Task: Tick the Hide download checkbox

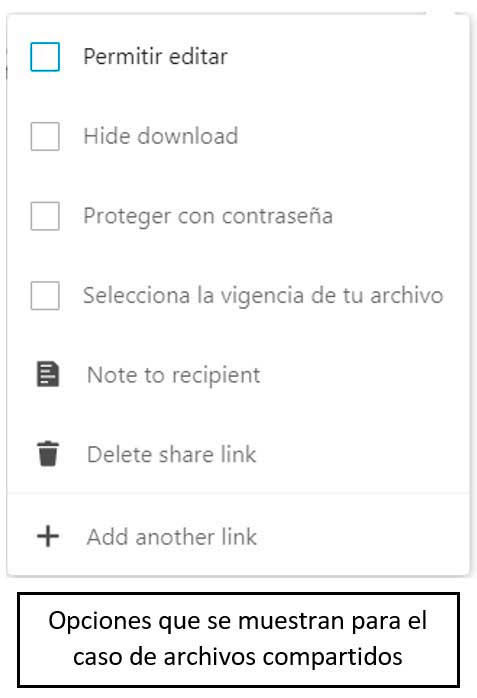Action: 45,136
